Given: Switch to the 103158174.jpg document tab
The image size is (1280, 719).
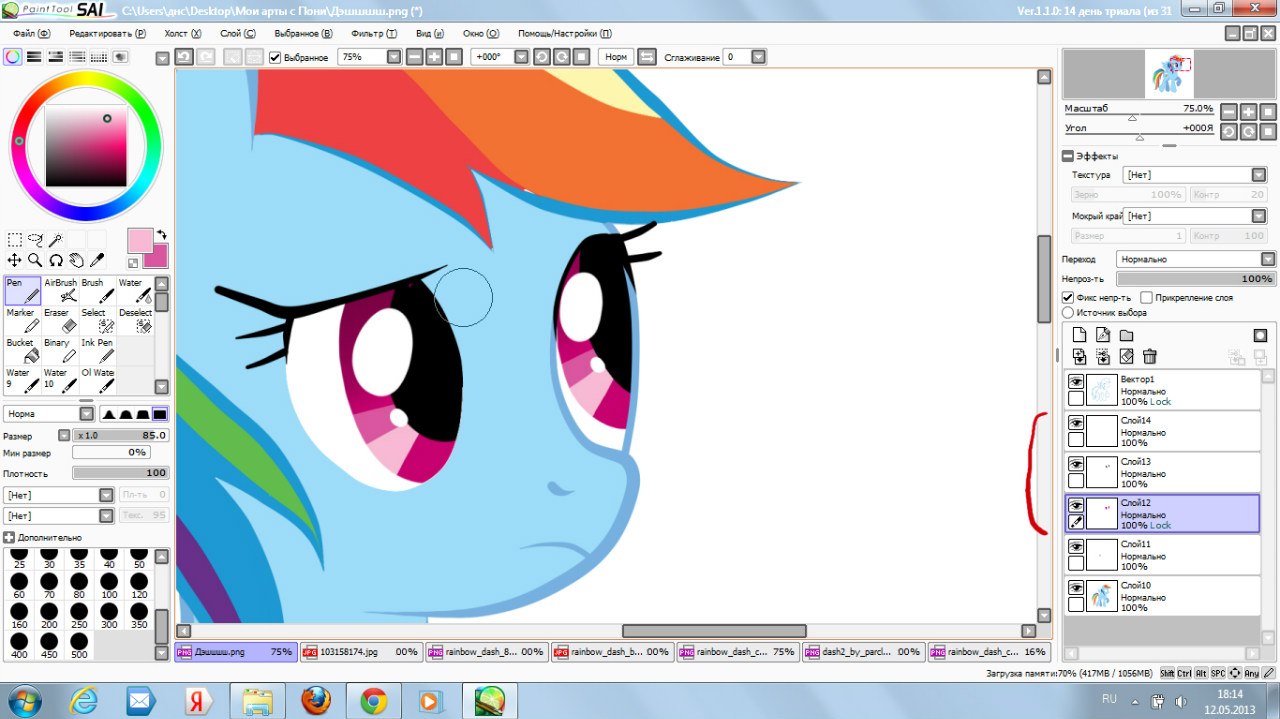Looking at the screenshot, I should 360,651.
